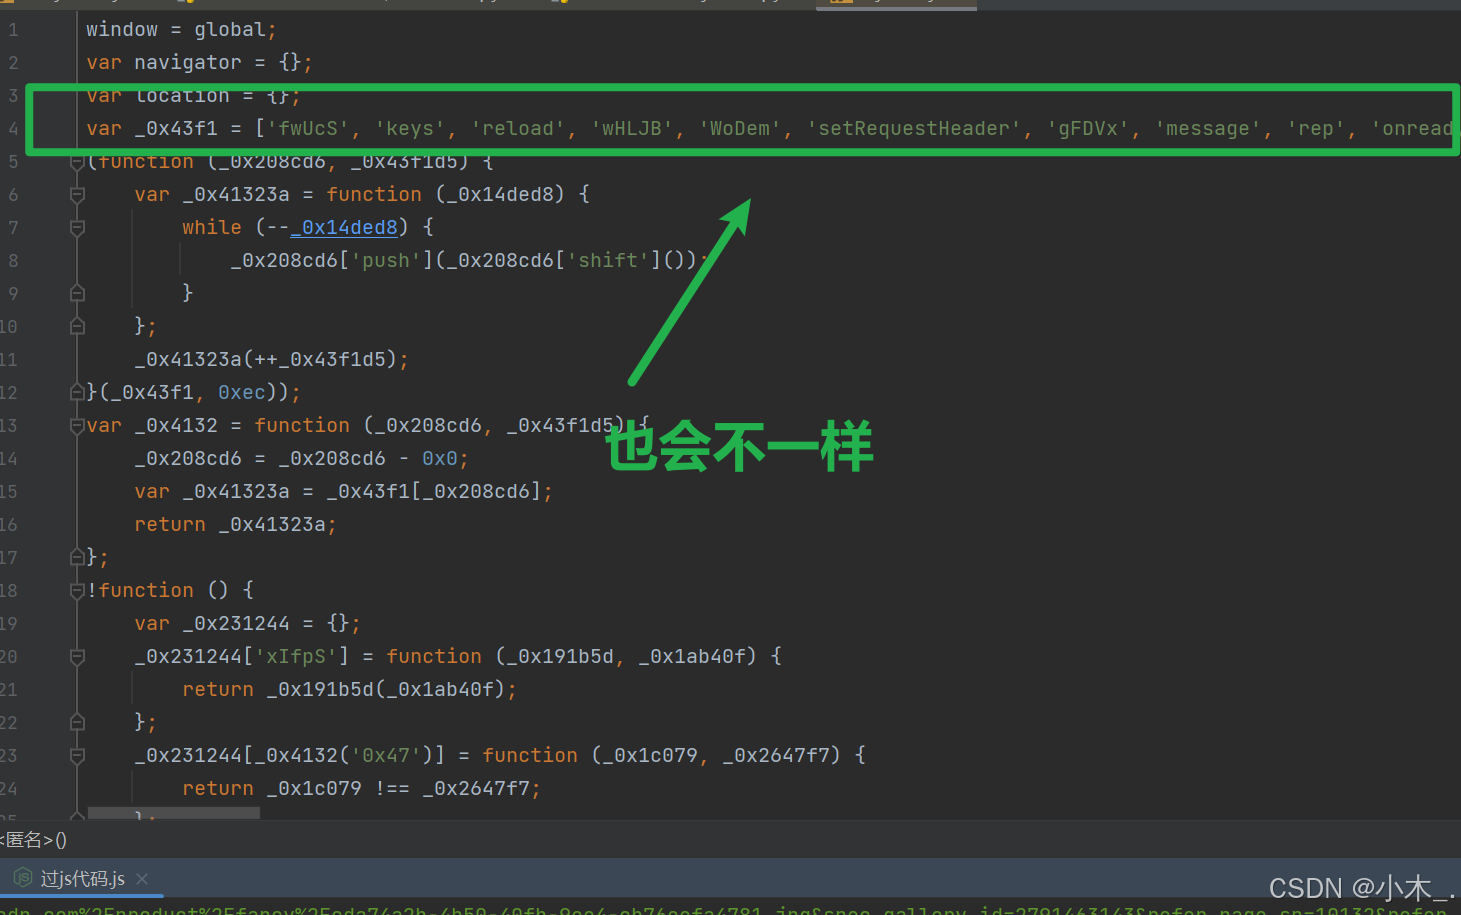
Task: Click line number 6 in the gutter
Action: [13, 195]
